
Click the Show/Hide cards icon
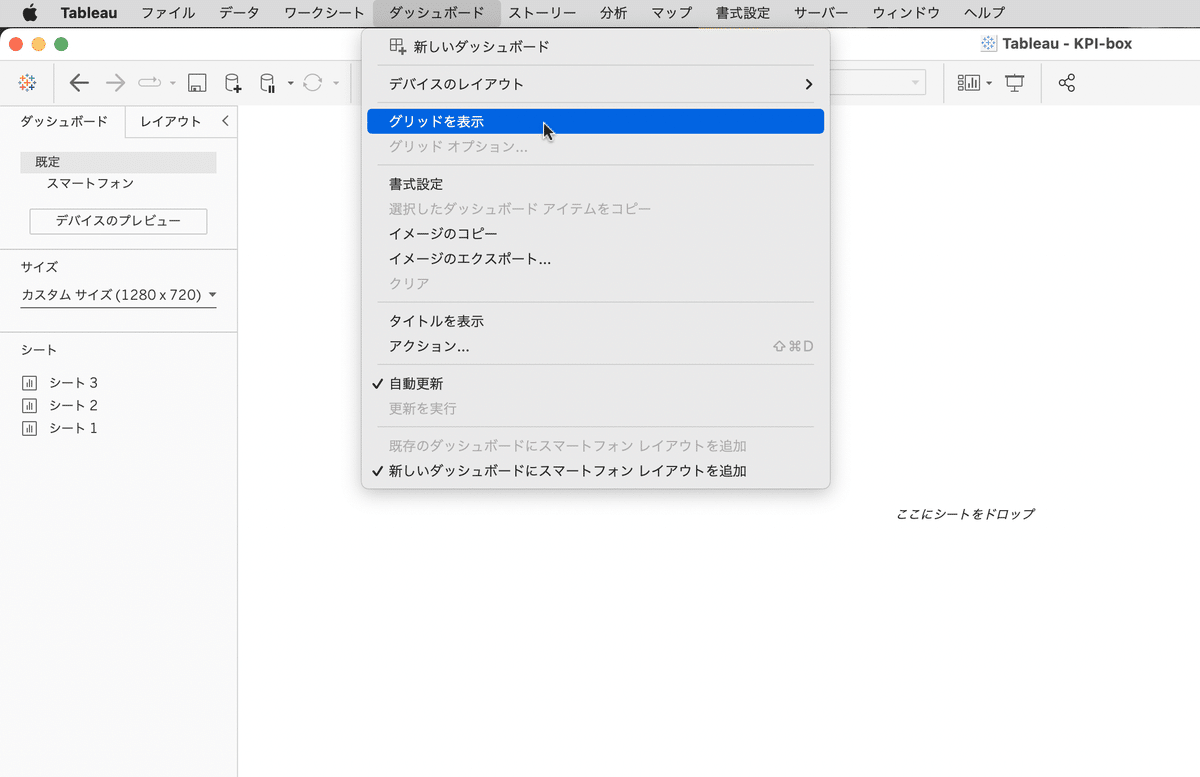969,83
